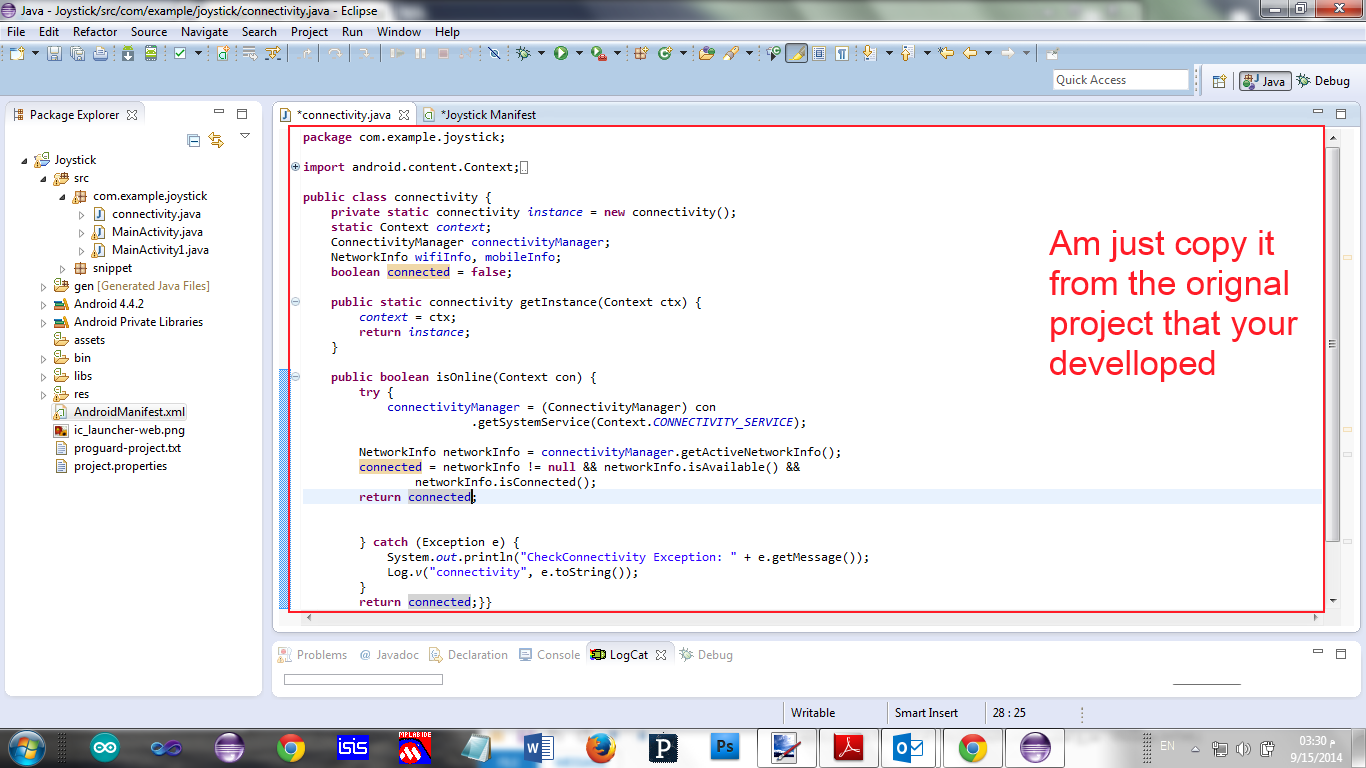Toggle Show Whitespace Characters
1366x768 pixels.
842,55
